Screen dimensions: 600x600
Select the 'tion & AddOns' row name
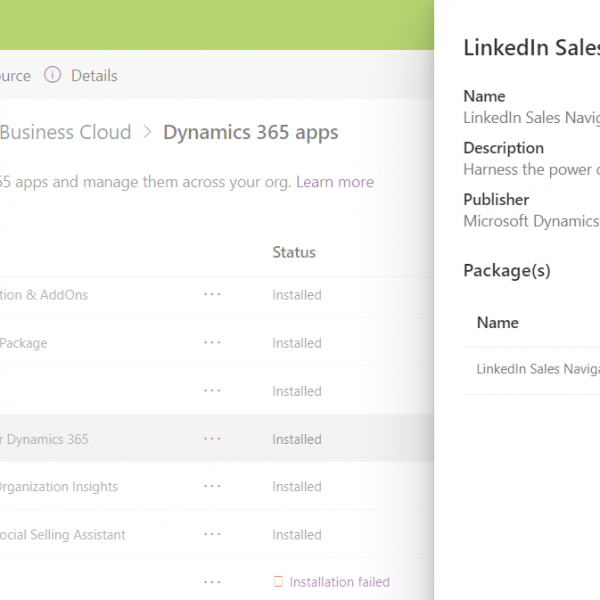(x=44, y=295)
